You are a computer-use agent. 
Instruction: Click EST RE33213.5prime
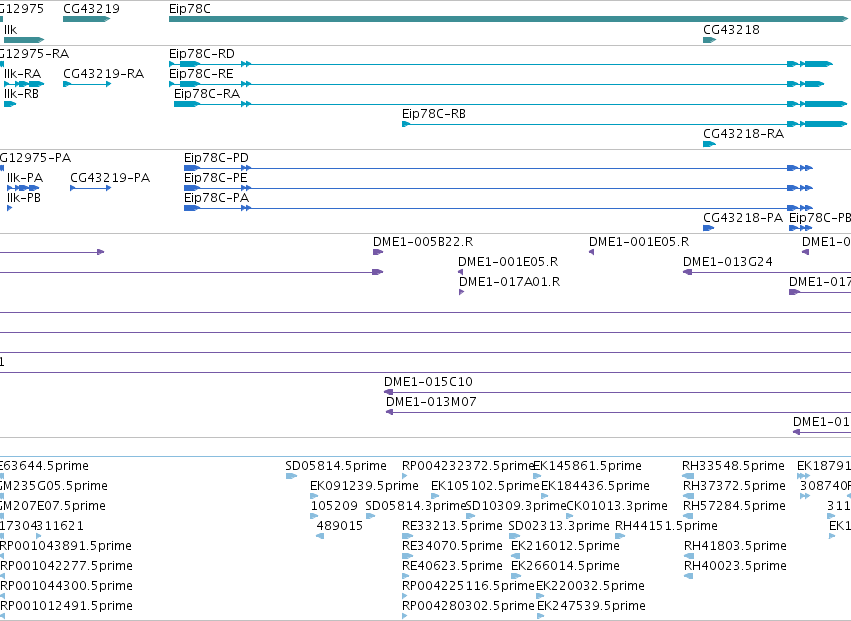click(452, 527)
